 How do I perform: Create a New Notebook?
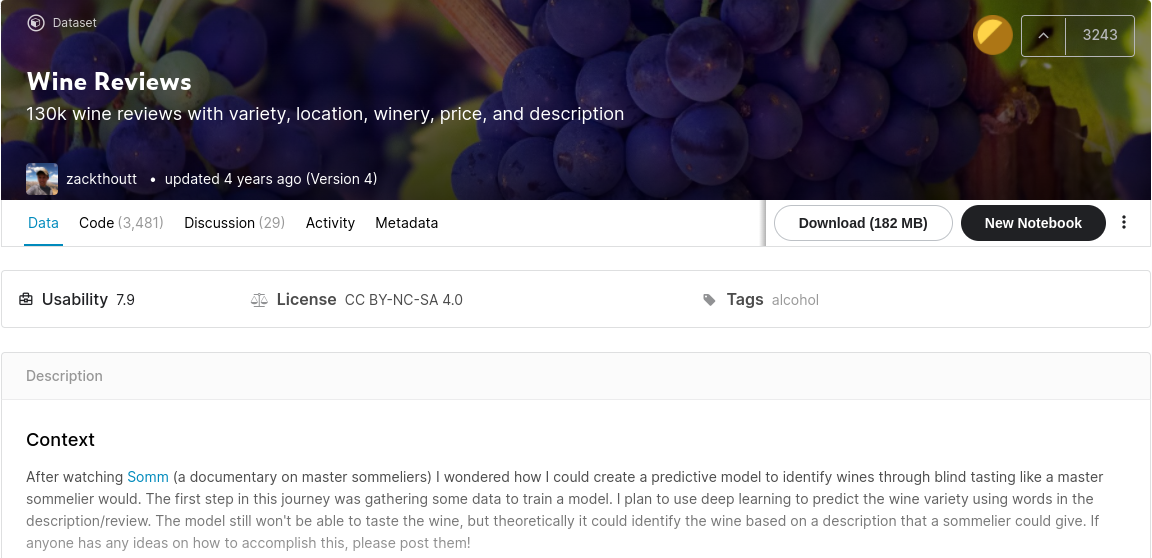click(x=1033, y=223)
